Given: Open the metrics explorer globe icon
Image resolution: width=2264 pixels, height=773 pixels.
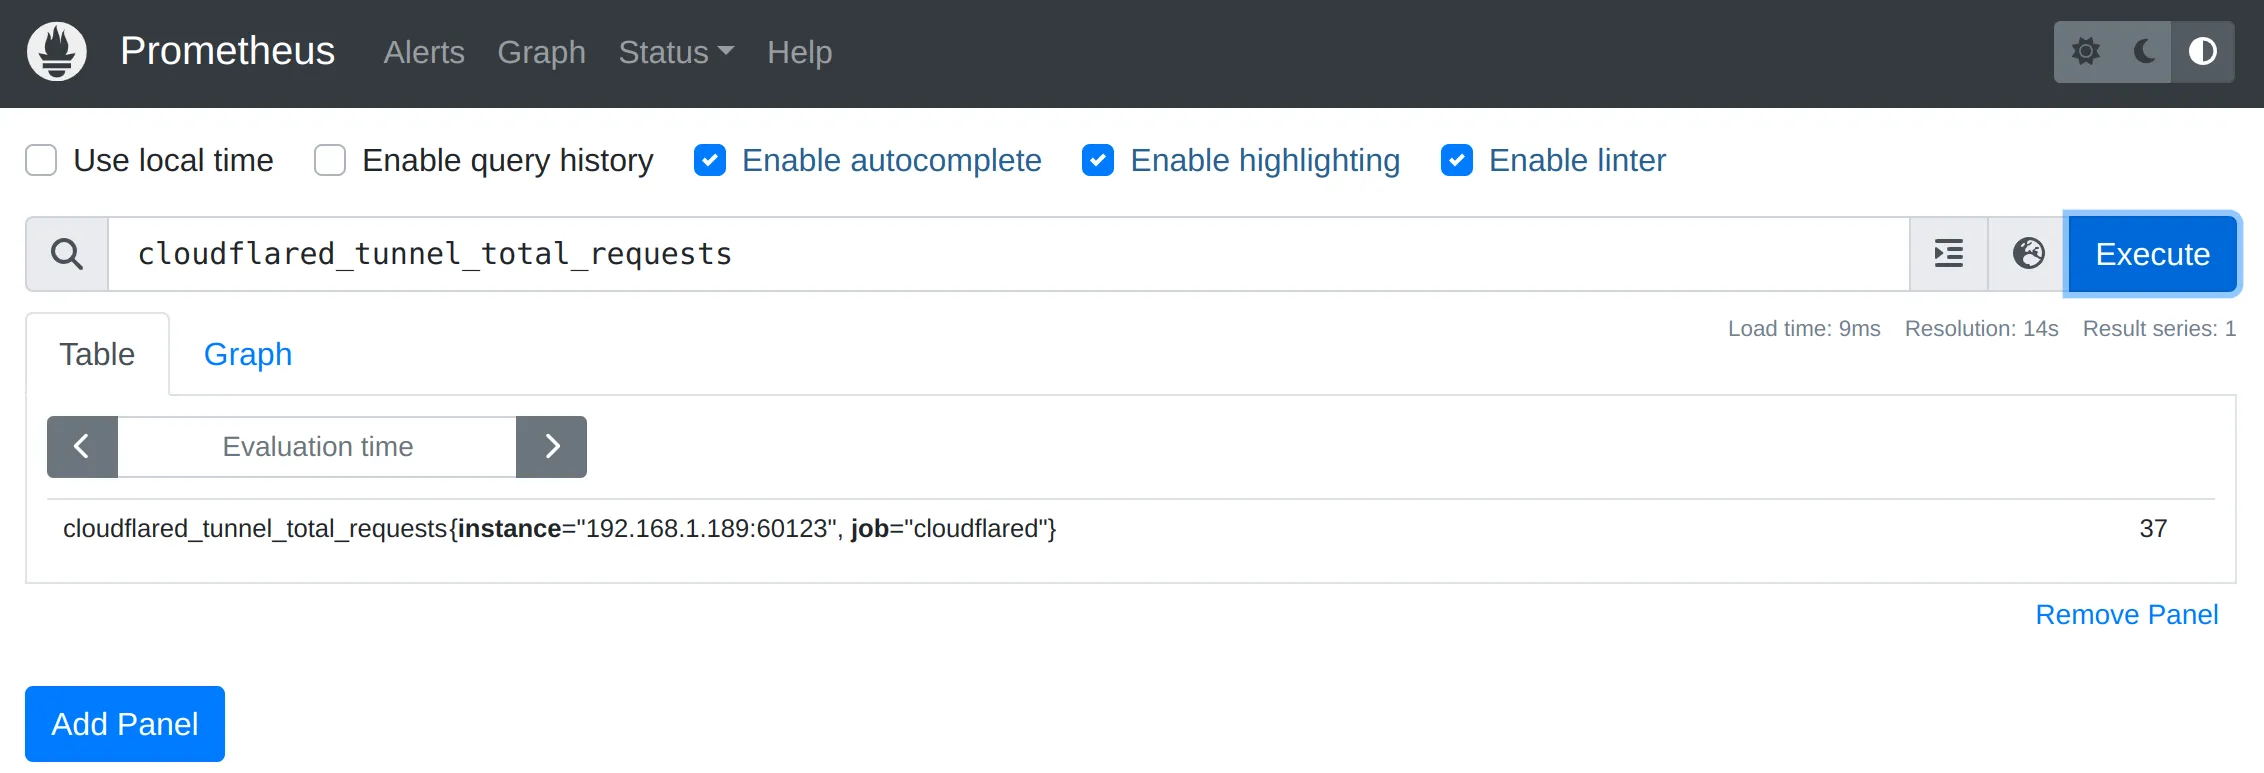Looking at the screenshot, I should point(2028,254).
